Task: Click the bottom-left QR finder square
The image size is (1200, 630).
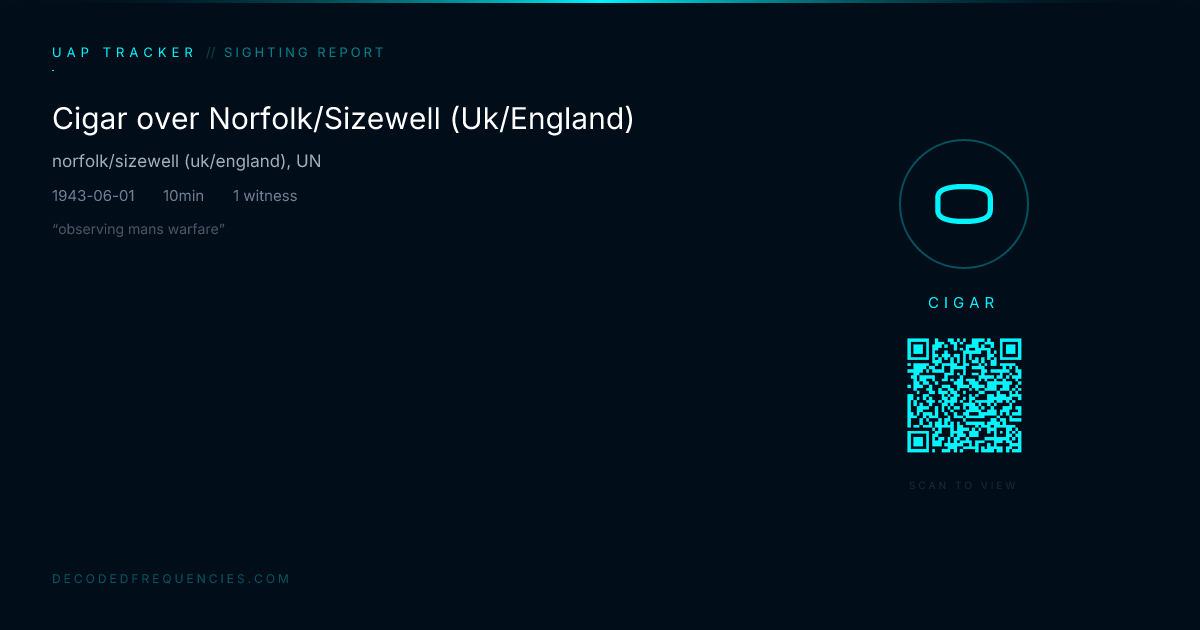Action: point(919,441)
